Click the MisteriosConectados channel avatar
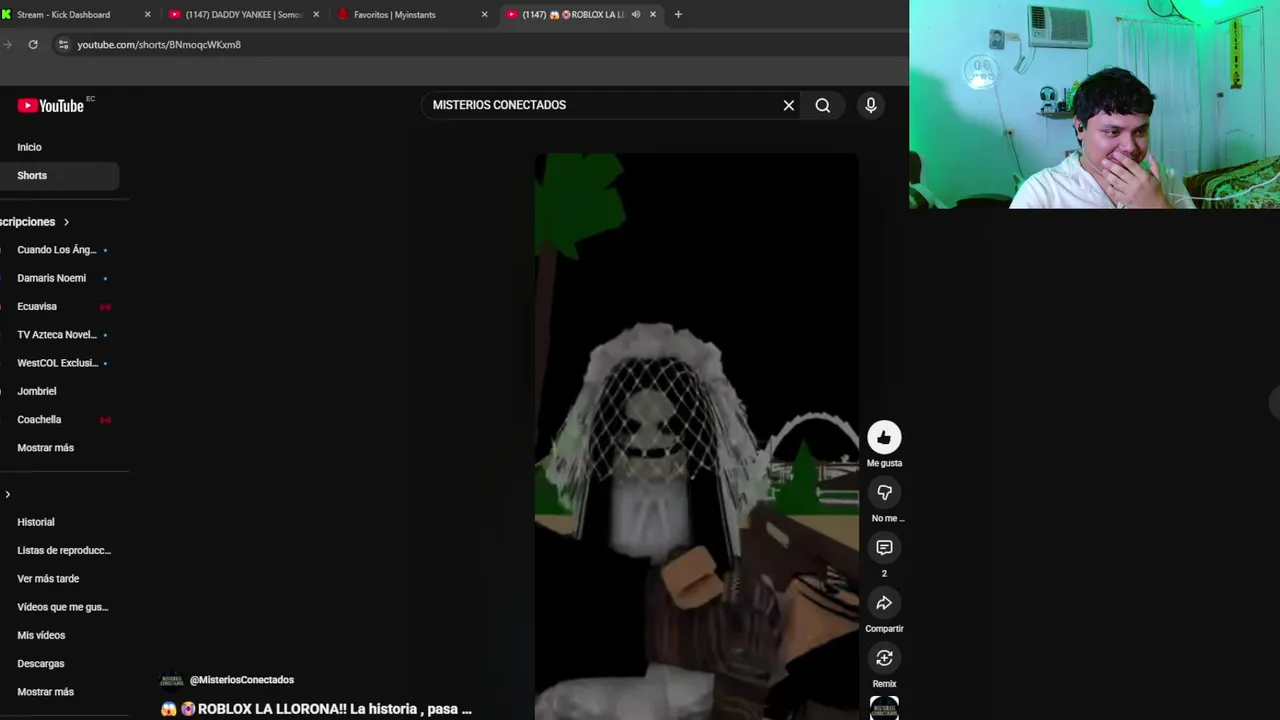 tap(172, 680)
